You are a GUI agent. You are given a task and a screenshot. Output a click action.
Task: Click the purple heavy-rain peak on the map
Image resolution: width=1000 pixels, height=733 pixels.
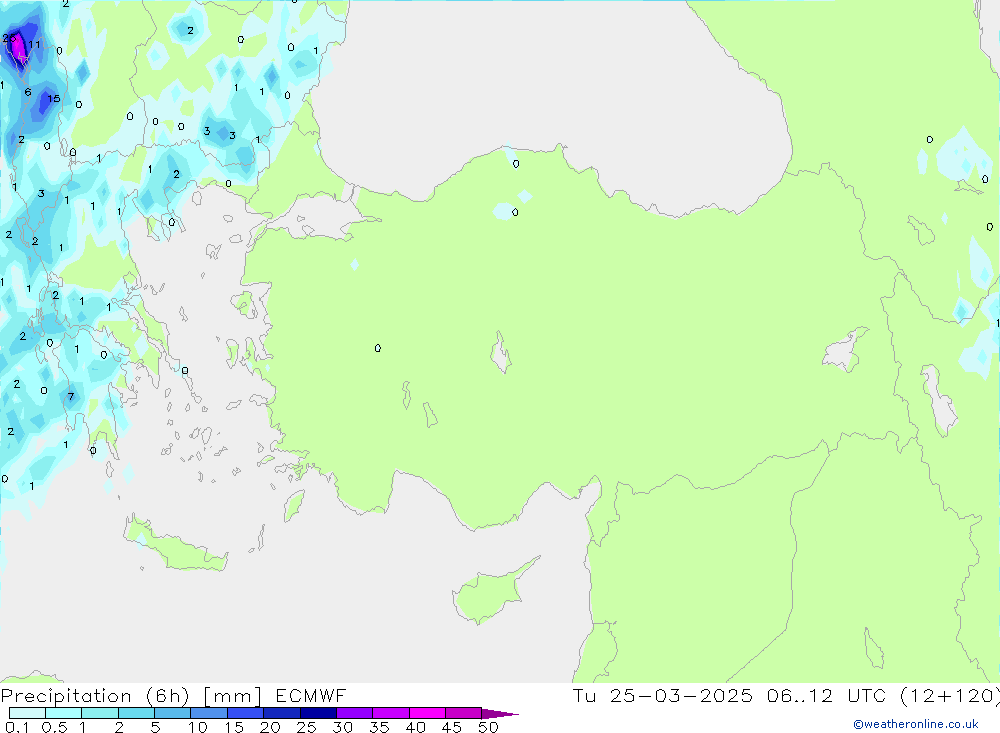(17, 48)
